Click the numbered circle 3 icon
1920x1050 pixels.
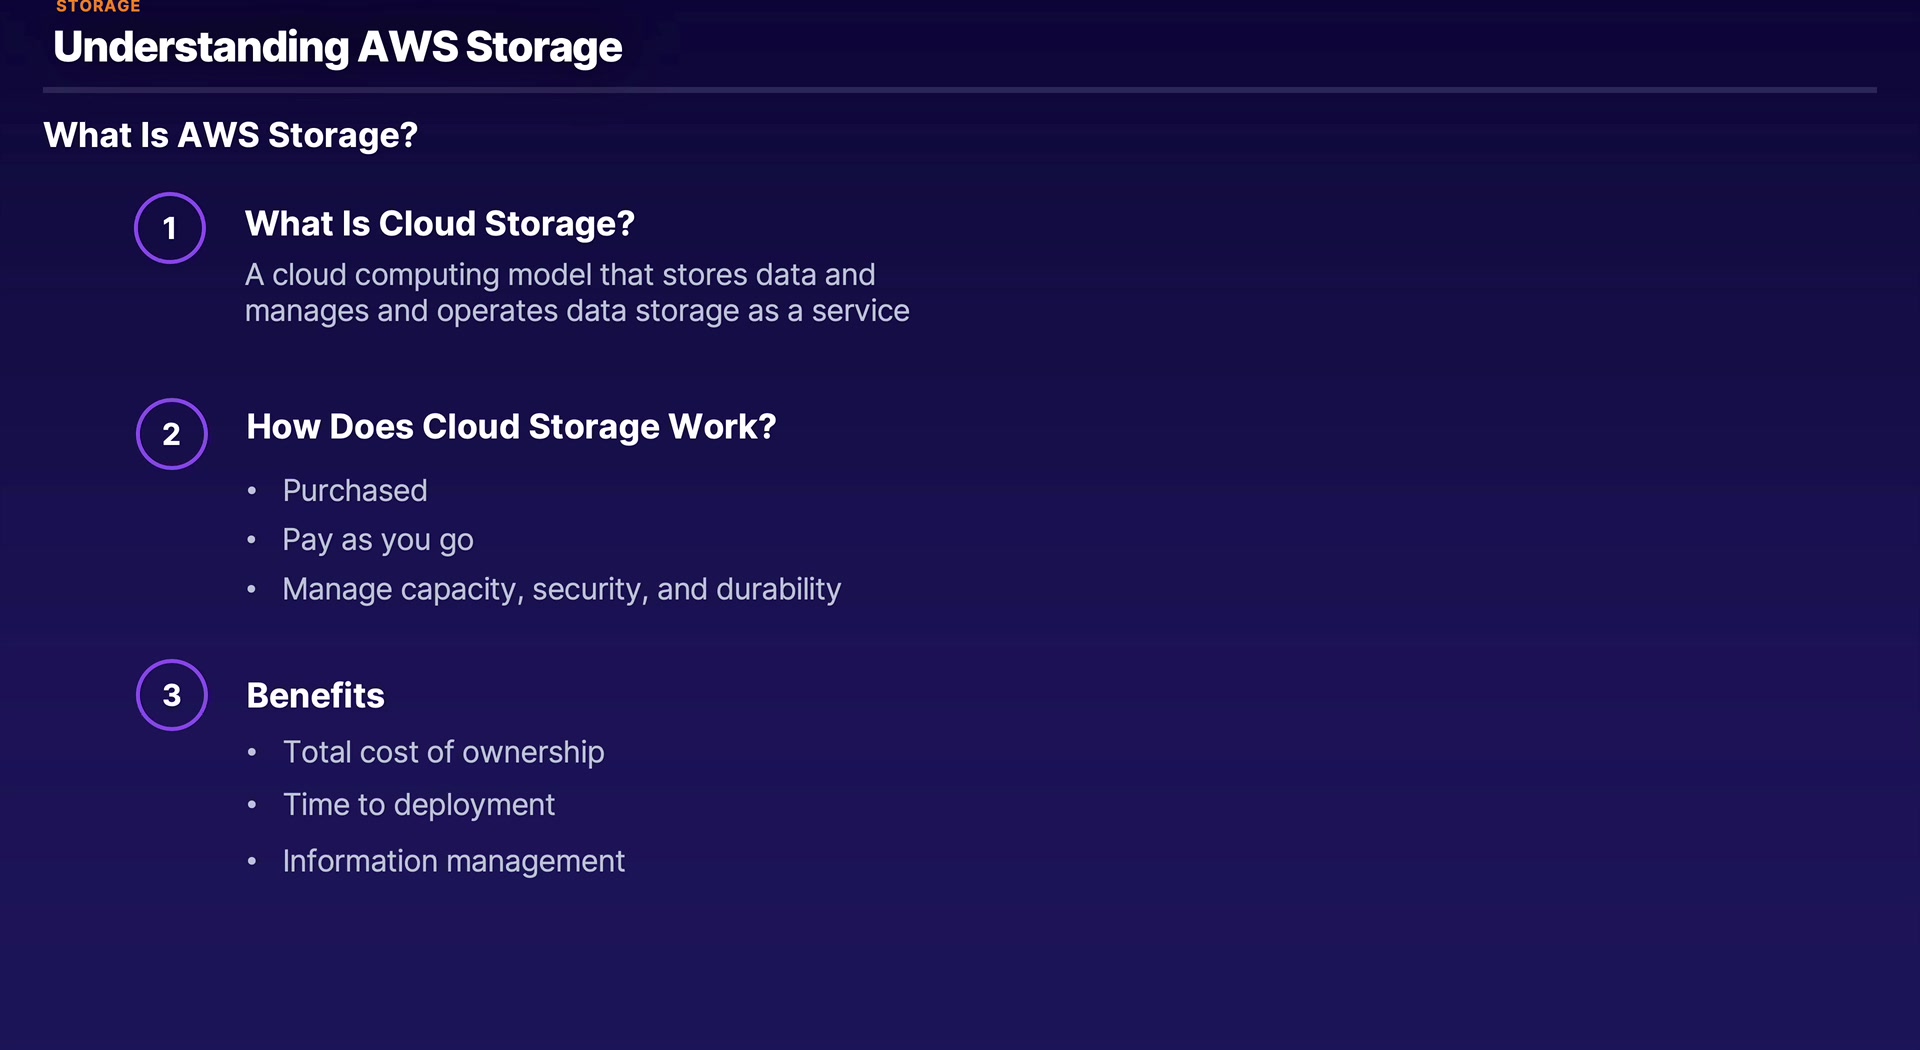pos(172,695)
